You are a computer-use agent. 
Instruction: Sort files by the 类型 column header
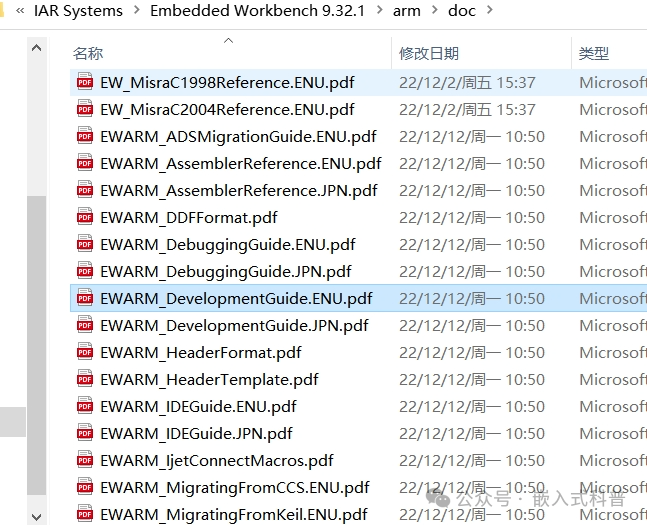[x=594, y=54]
